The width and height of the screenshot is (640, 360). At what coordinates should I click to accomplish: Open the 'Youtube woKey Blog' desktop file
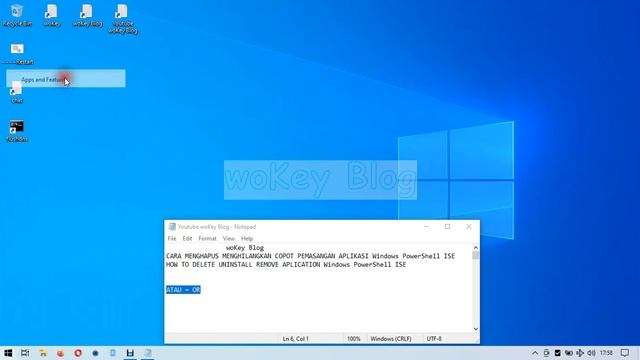pyautogui.click(x=122, y=19)
